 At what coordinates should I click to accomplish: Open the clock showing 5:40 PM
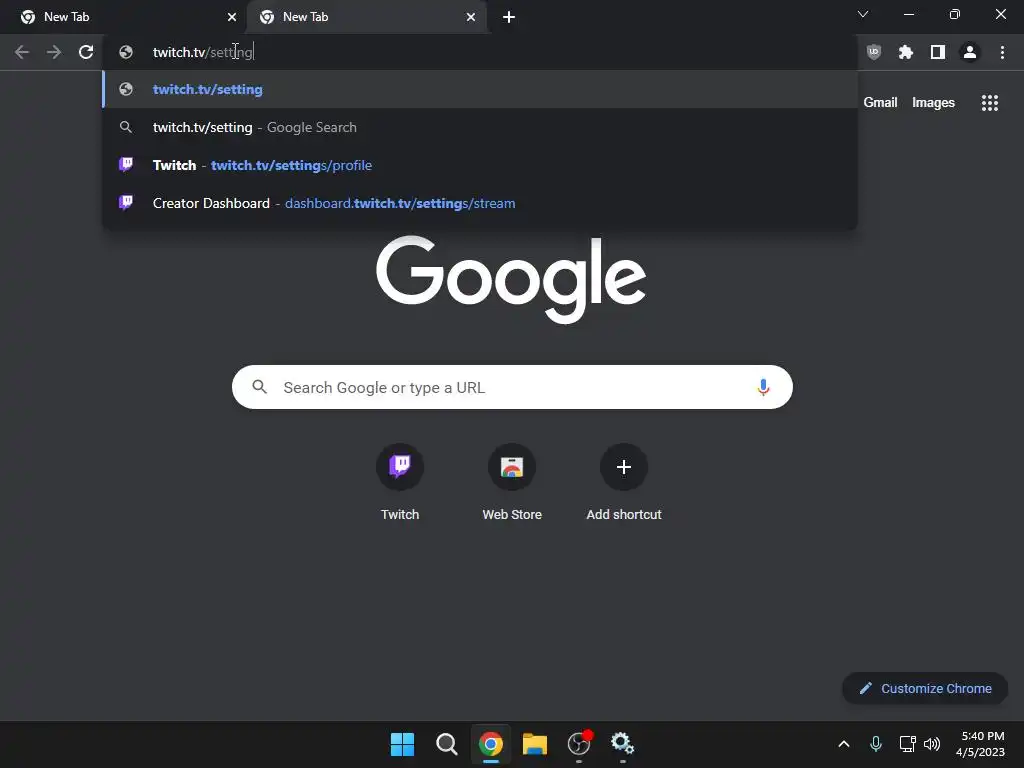[x=980, y=744]
